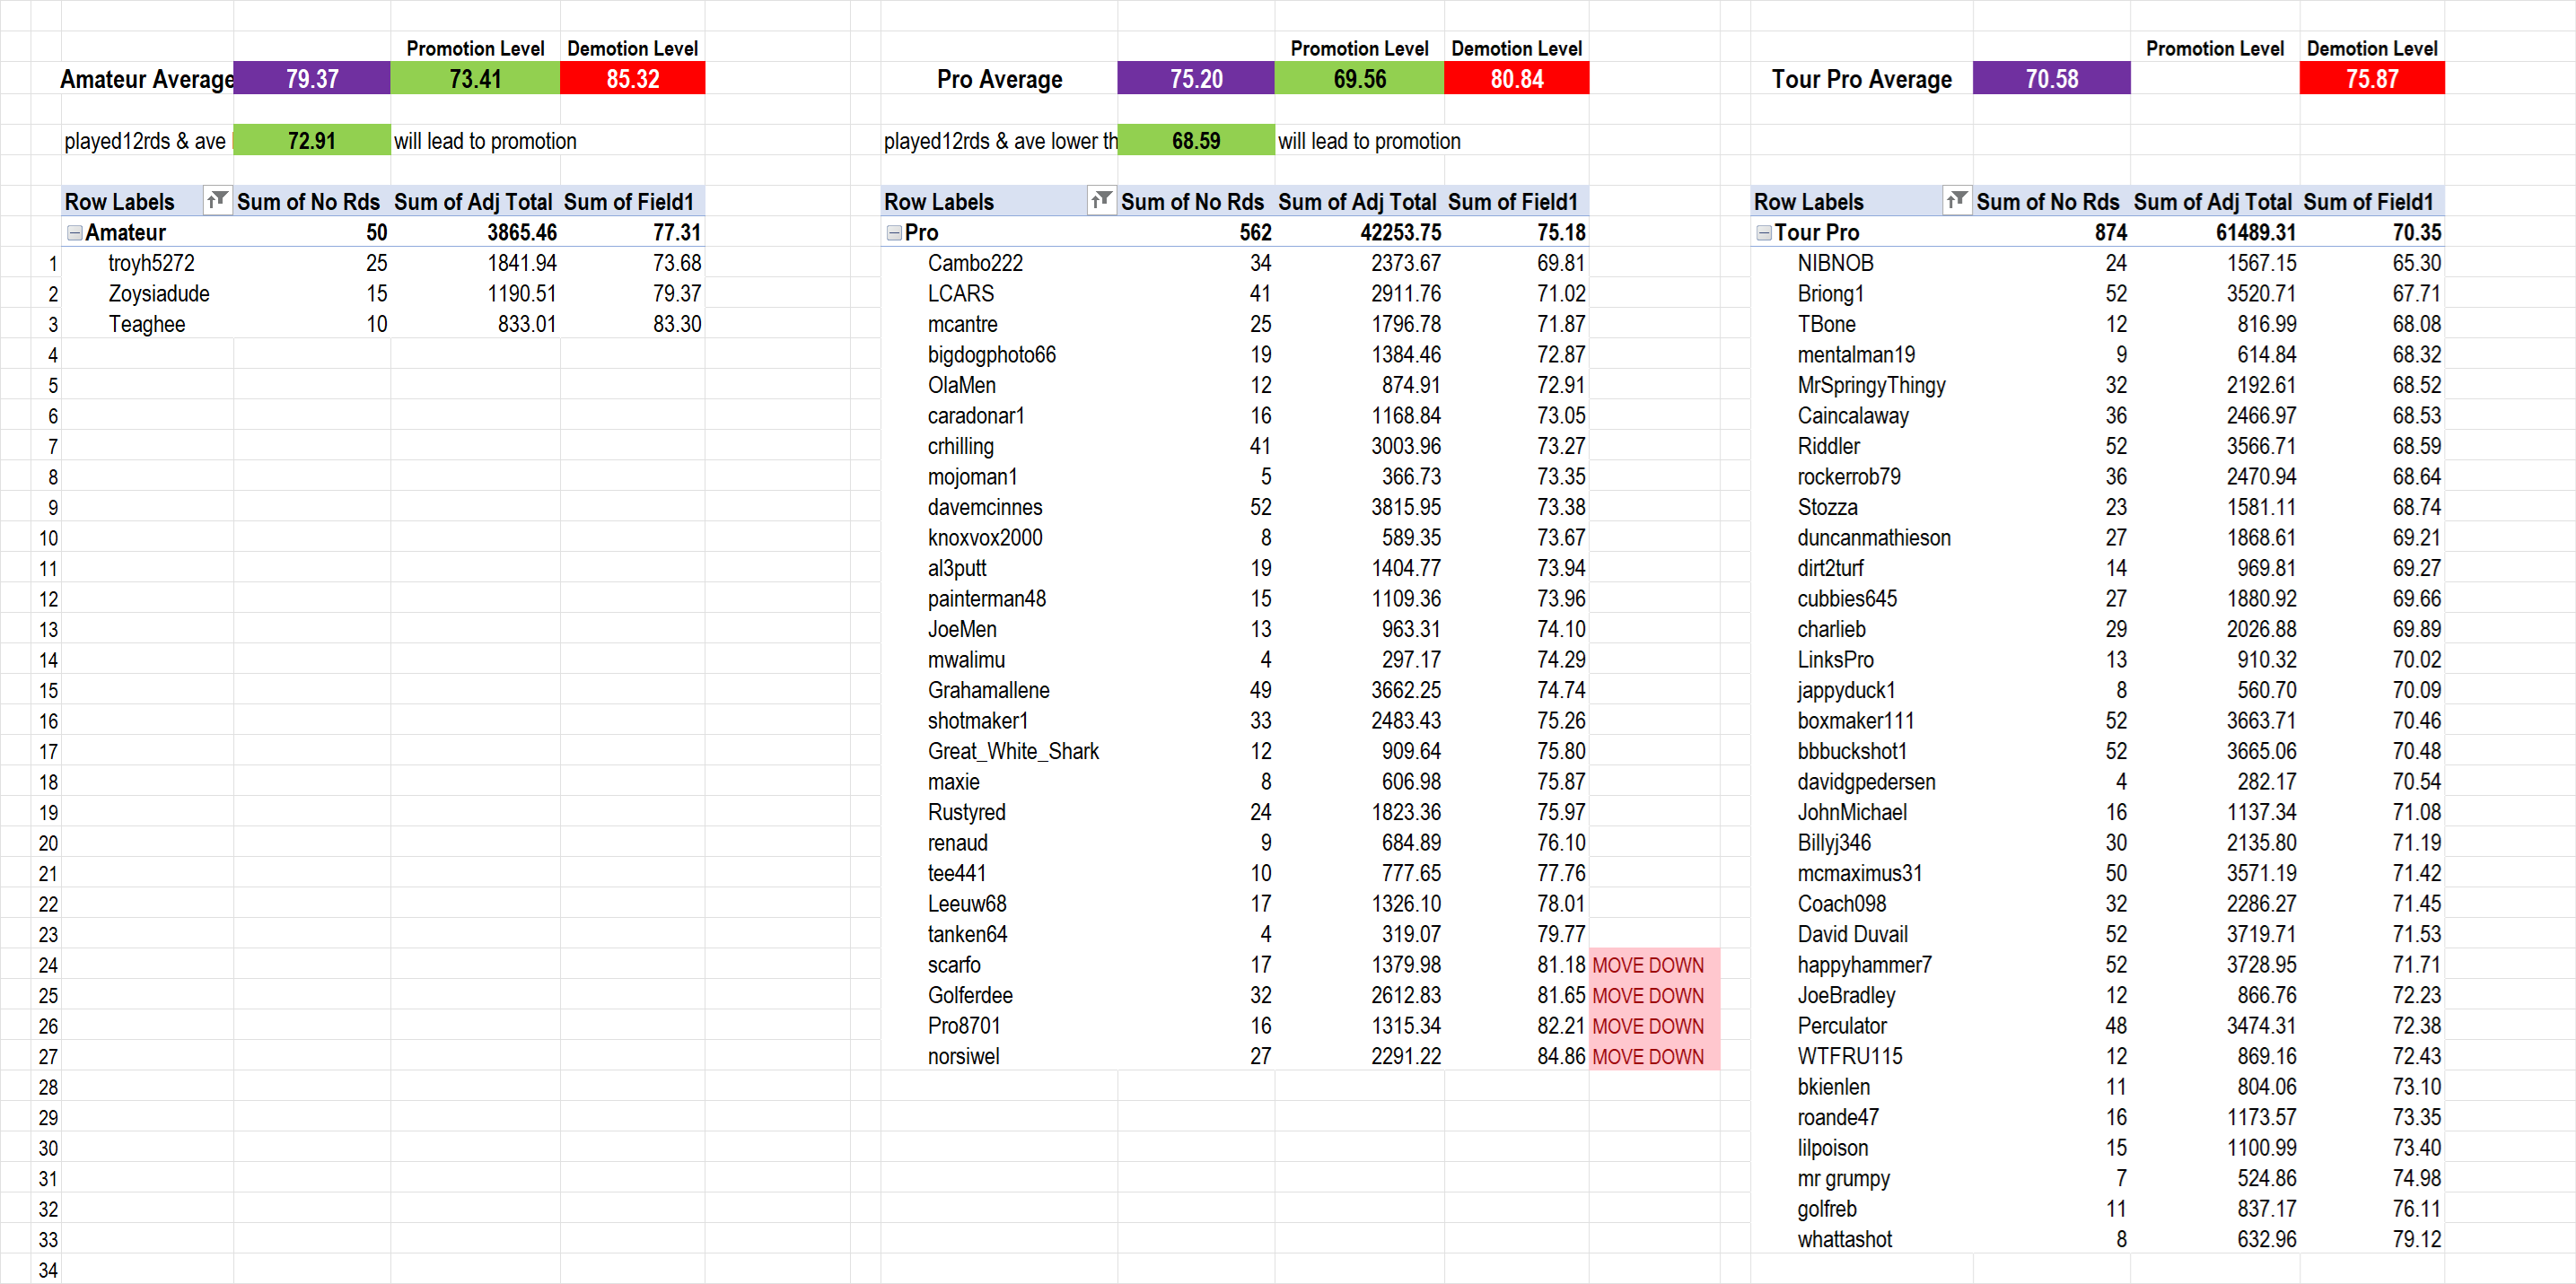The image size is (2576, 1284).
Task: Open Pro table Row Labels filter button
Action: pyautogui.click(x=1101, y=201)
